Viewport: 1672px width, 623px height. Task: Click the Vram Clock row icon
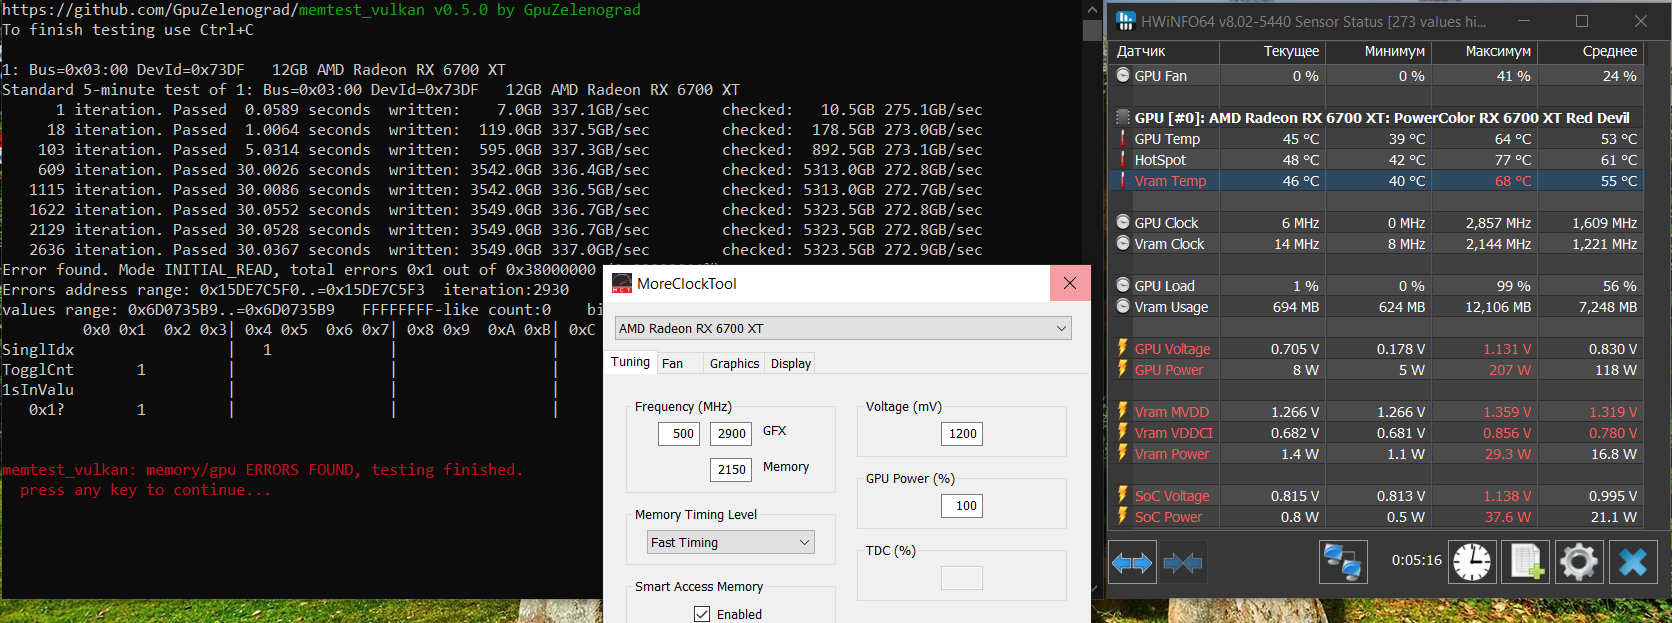1123,244
